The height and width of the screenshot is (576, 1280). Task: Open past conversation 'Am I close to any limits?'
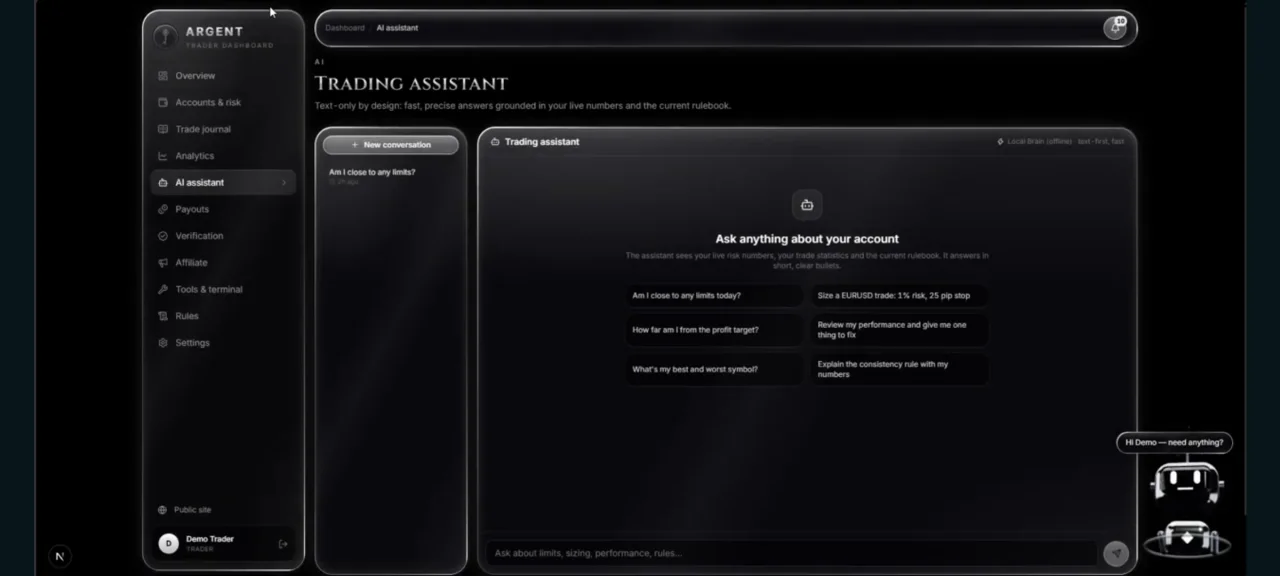tap(391, 176)
